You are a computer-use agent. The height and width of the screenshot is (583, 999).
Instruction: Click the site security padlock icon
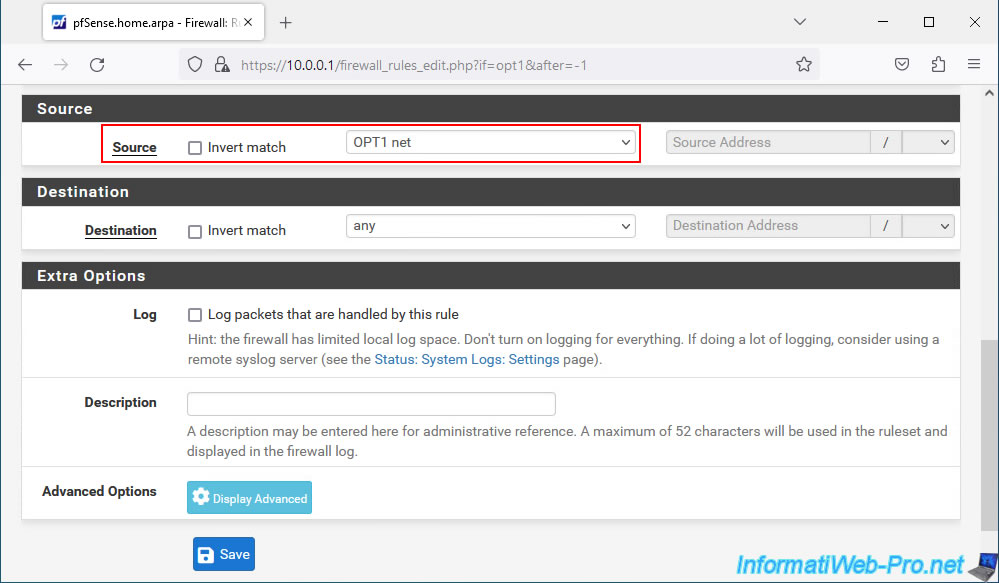[222, 65]
